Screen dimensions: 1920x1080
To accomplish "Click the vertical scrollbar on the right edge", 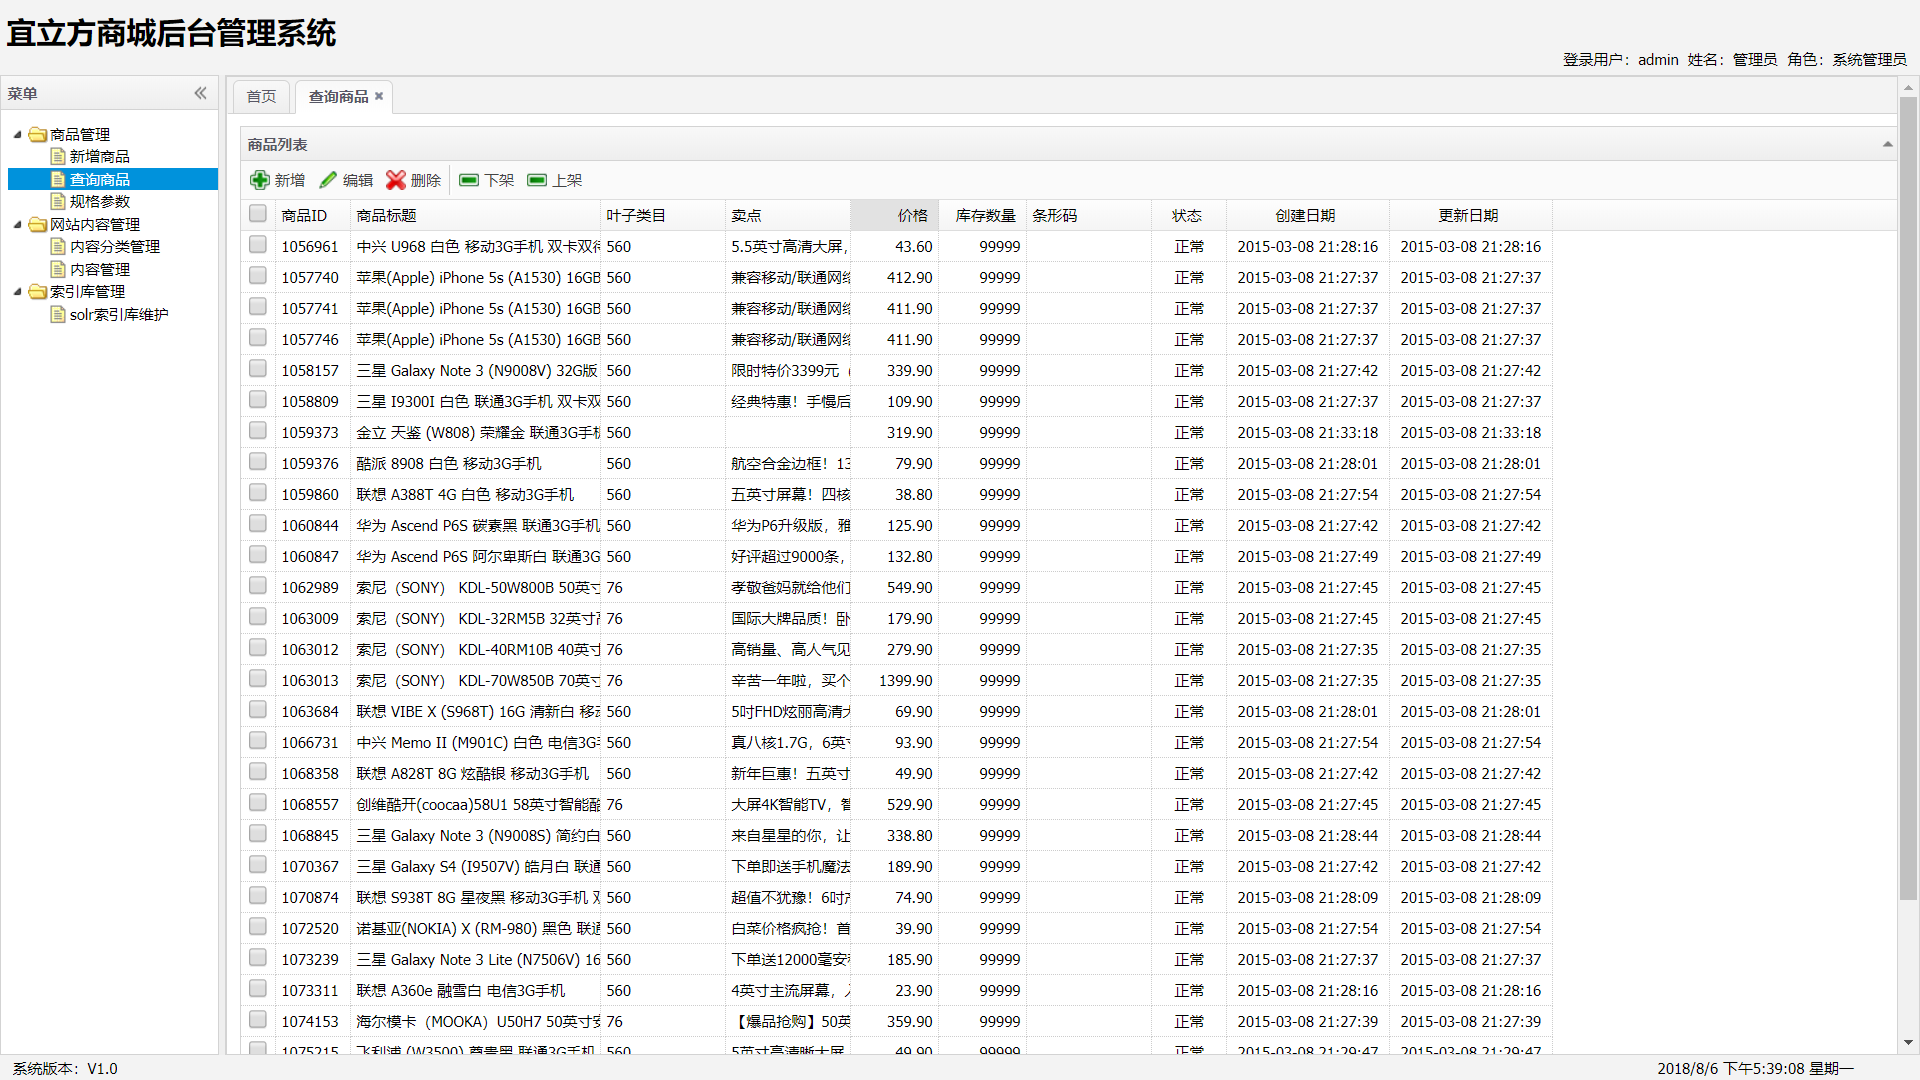I will (x=1908, y=500).
